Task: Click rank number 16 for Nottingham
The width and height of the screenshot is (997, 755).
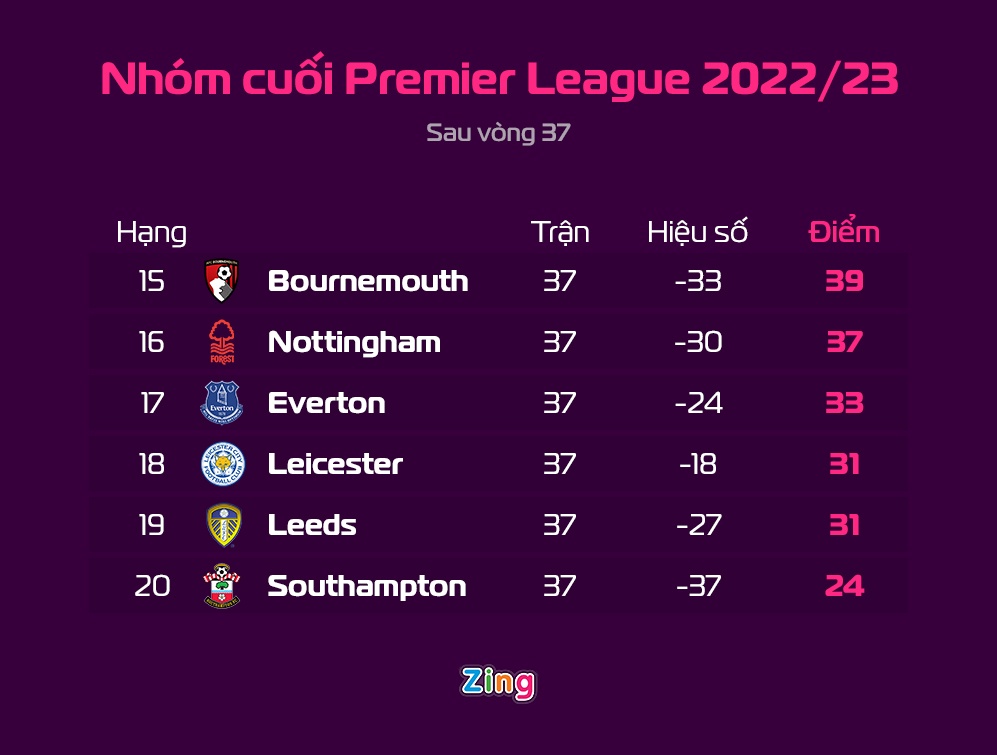Action: click(151, 342)
